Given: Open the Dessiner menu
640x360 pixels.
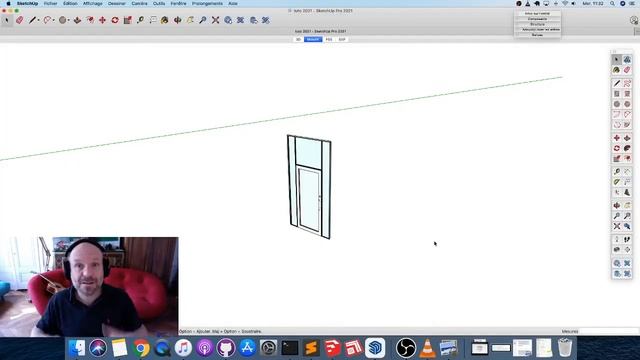Looking at the screenshot, I should pos(117,3).
